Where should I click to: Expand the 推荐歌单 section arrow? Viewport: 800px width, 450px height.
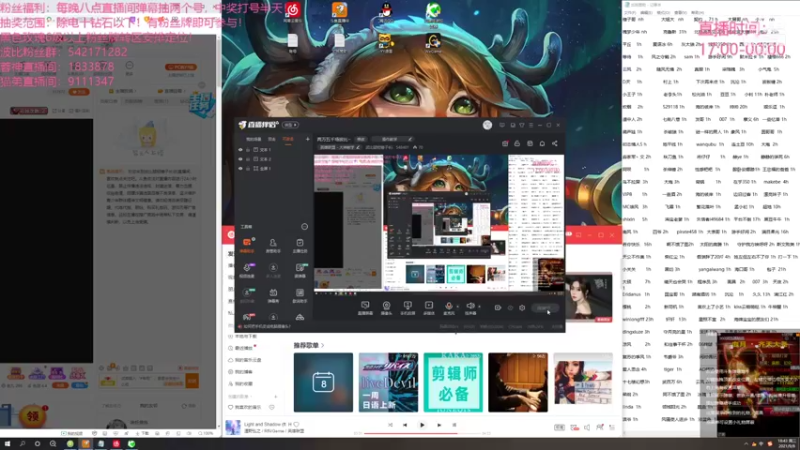[x=322, y=345]
